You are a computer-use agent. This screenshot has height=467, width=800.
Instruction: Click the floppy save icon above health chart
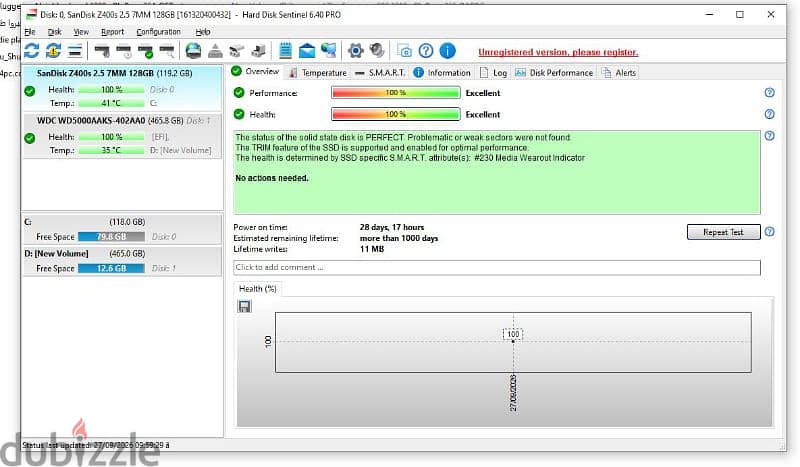pos(244,306)
